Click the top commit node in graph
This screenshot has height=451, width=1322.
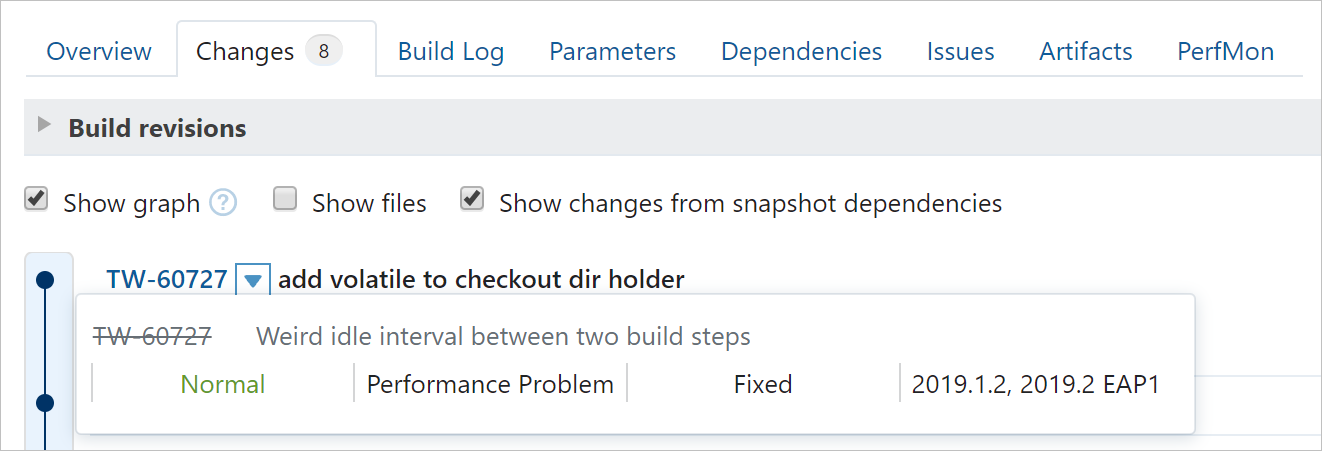44,280
